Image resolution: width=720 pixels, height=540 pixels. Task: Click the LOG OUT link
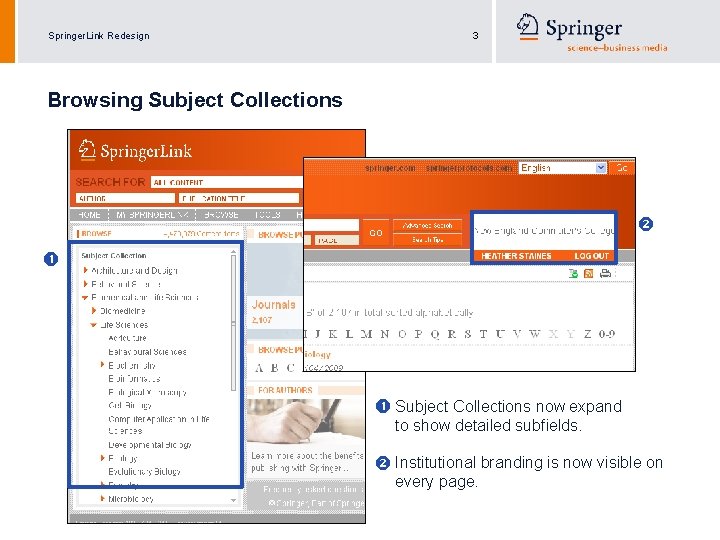coord(591,256)
